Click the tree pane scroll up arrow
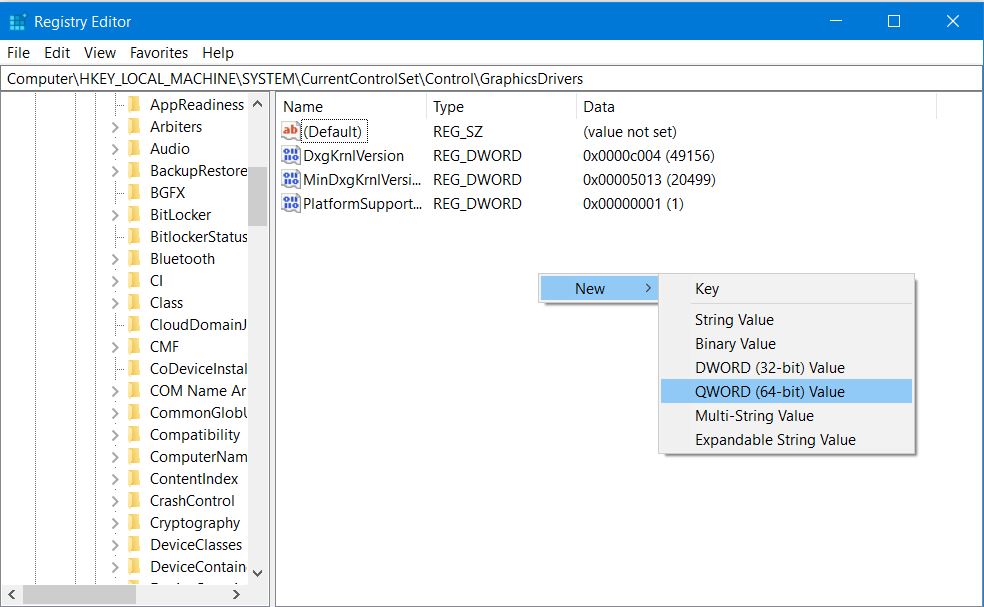Viewport: 984px width, 607px height. pos(257,104)
